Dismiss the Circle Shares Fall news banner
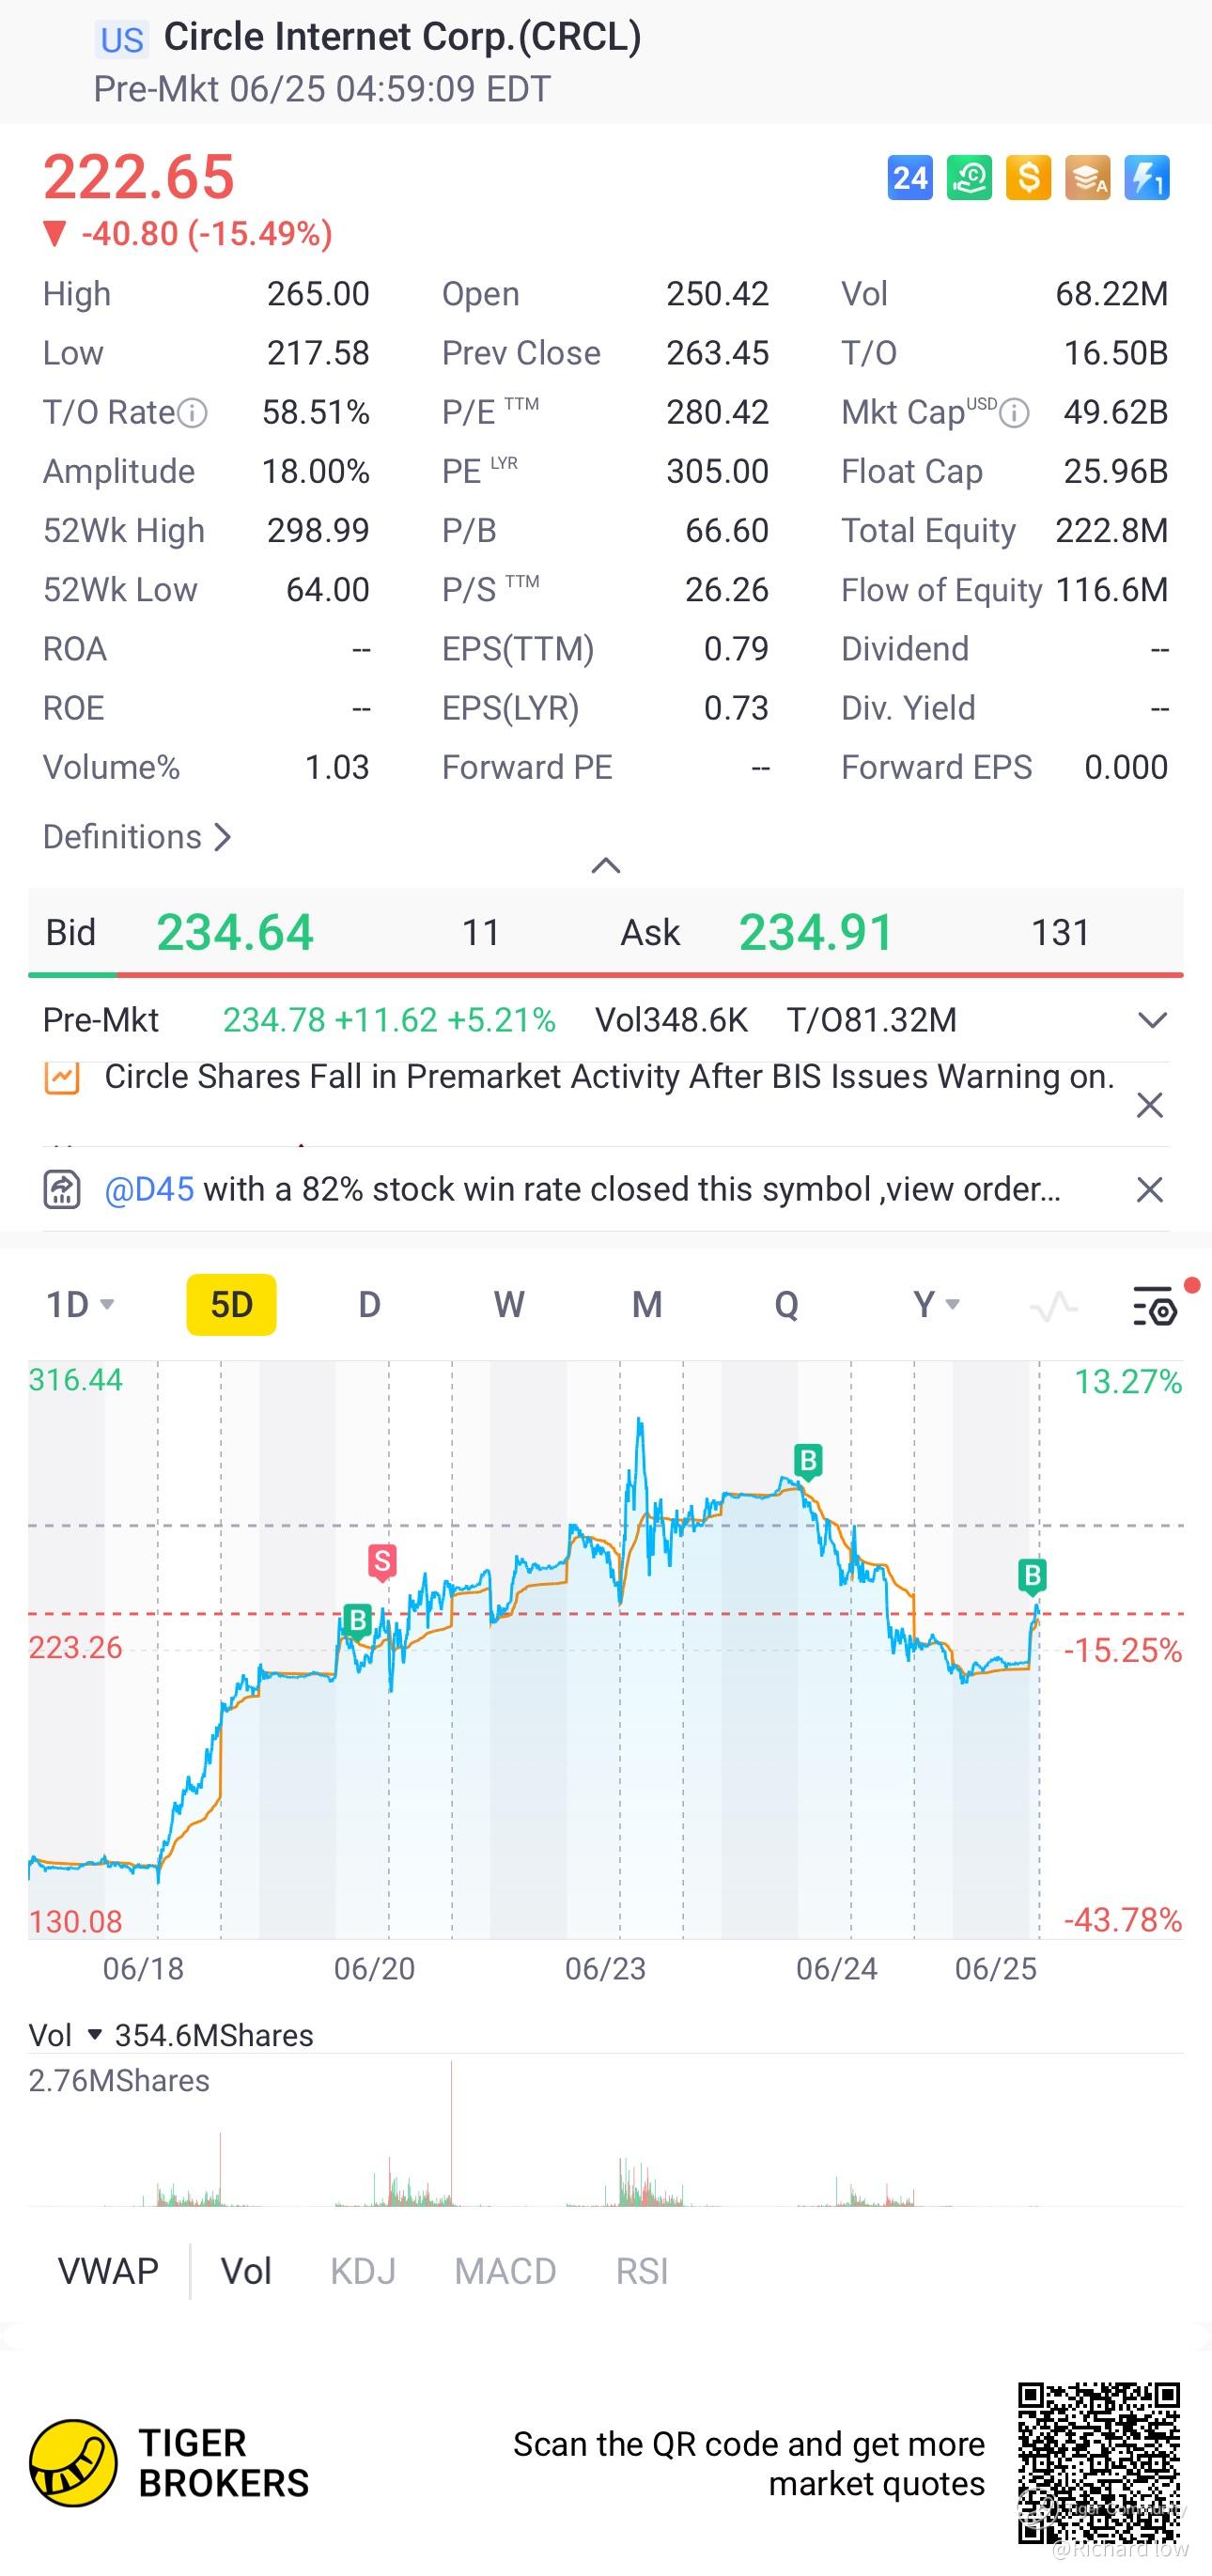The width and height of the screenshot is (1212, 2576). pyautogui.click(x=1150, y=1105)
